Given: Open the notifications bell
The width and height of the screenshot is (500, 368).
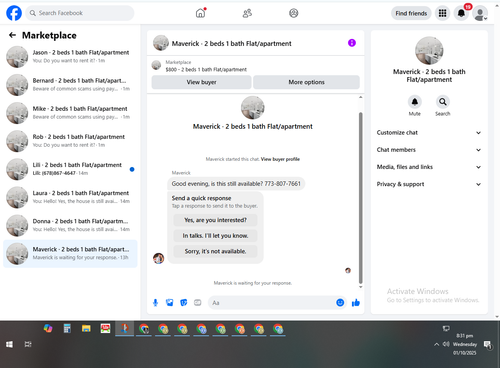Looking at the screenshot, I should [461, 13].
